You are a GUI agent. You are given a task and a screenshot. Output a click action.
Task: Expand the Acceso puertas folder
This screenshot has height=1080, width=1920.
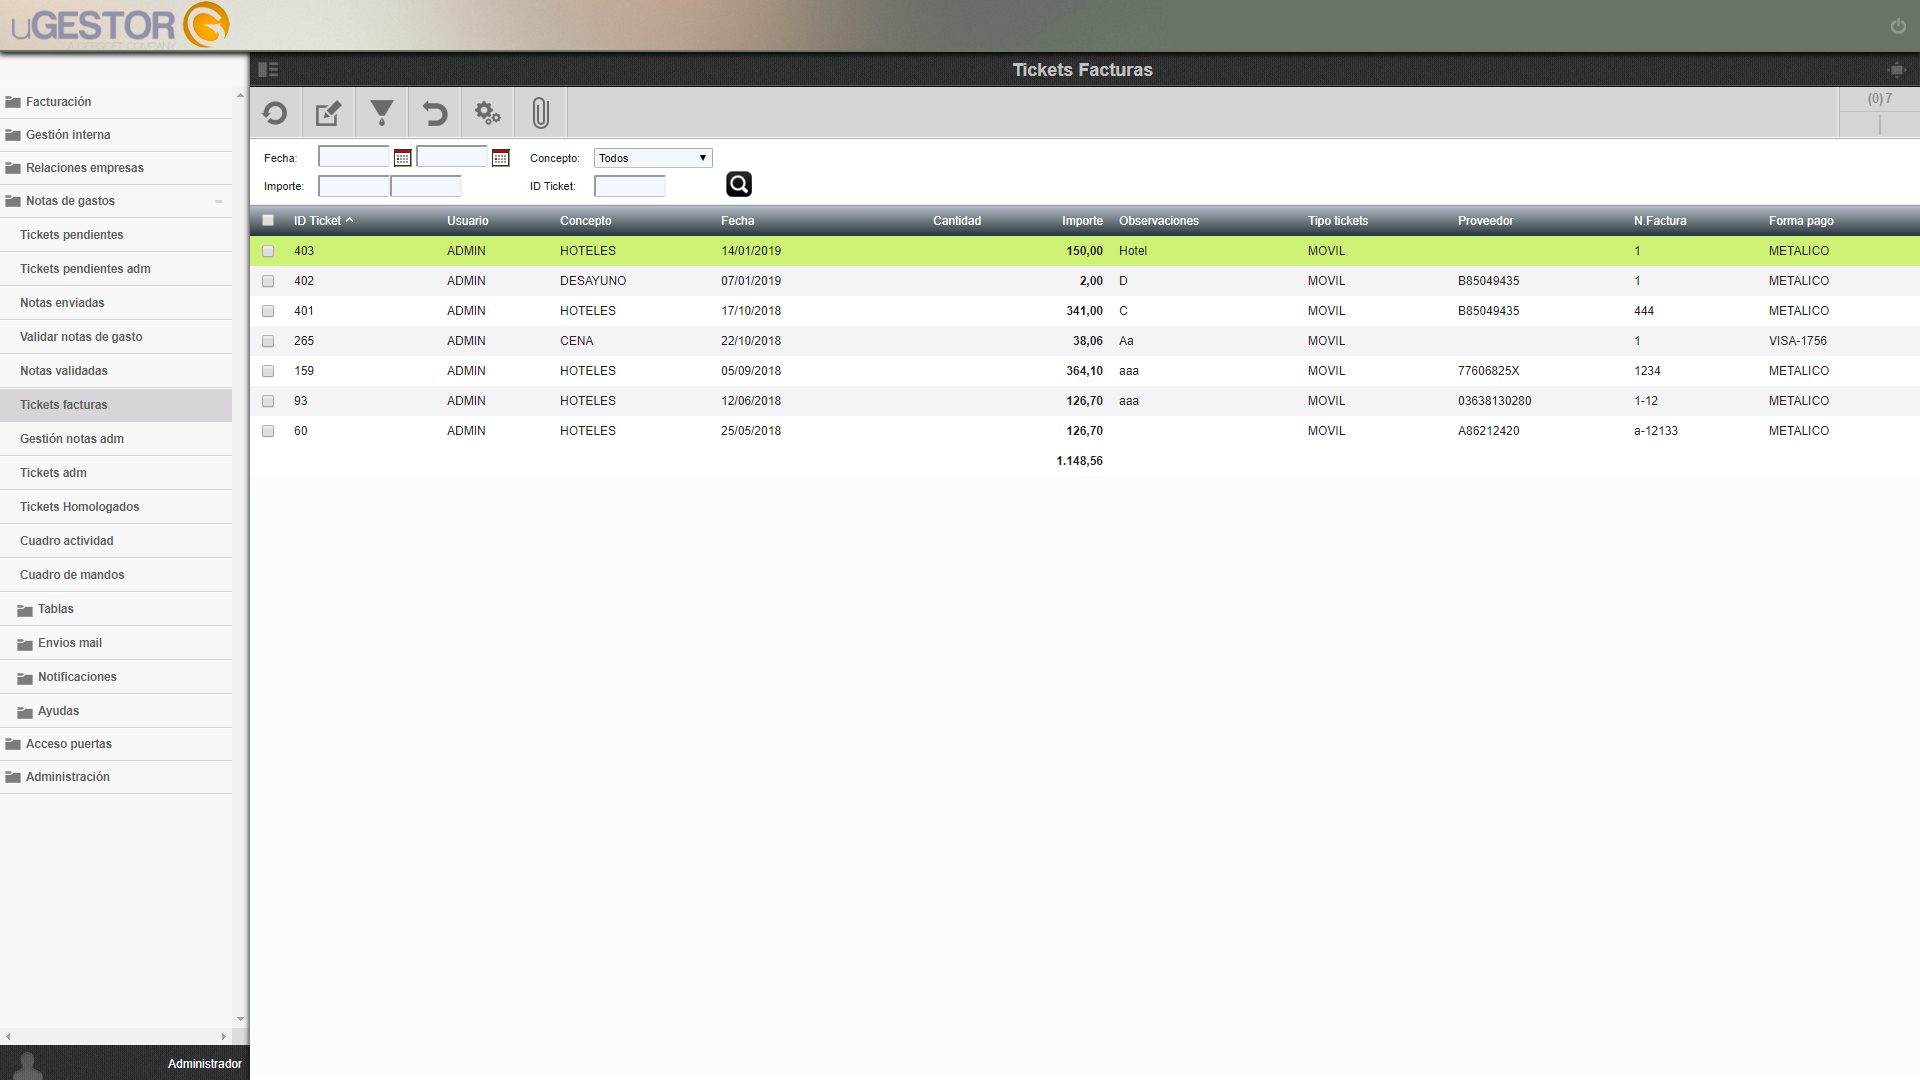tap(116, 744)
